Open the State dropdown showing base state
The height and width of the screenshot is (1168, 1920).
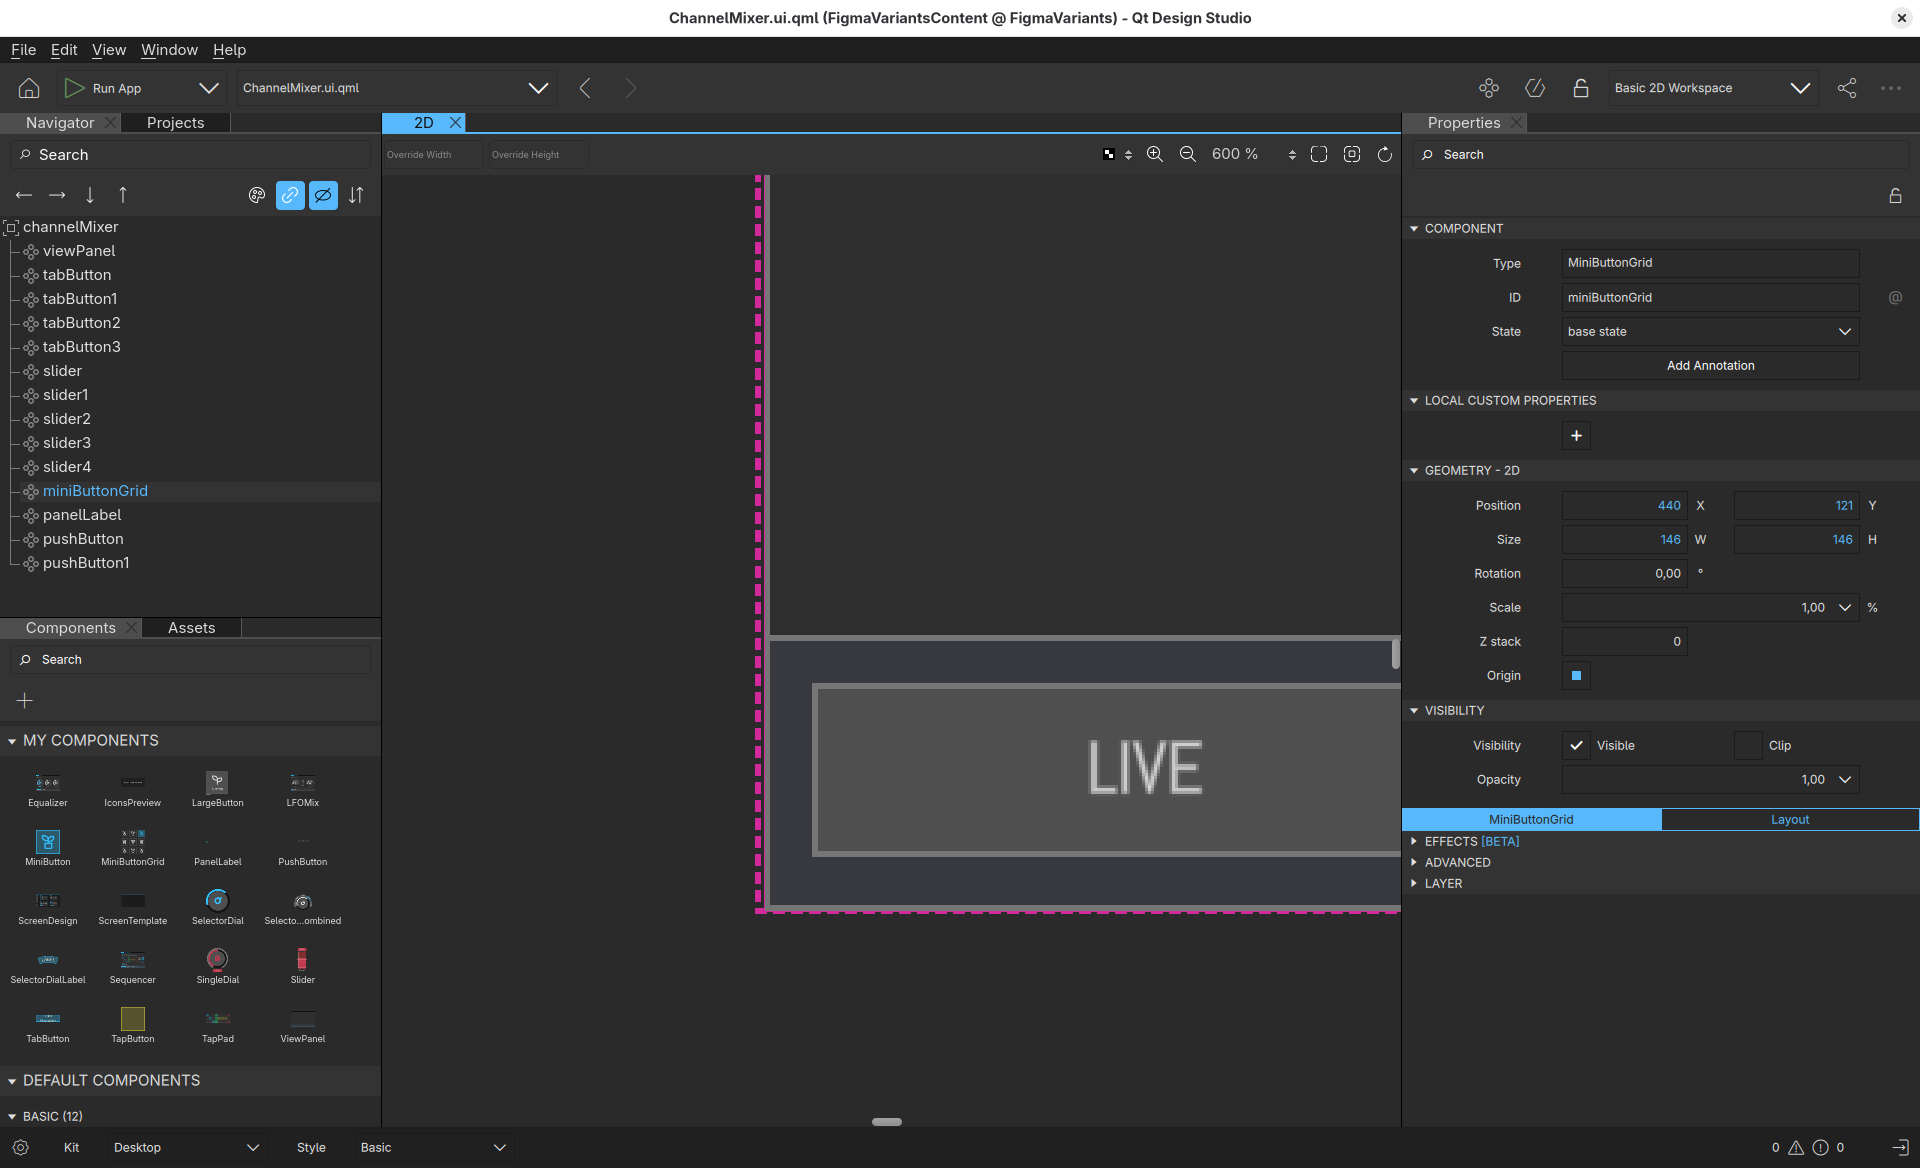(x=1710, y=332)
